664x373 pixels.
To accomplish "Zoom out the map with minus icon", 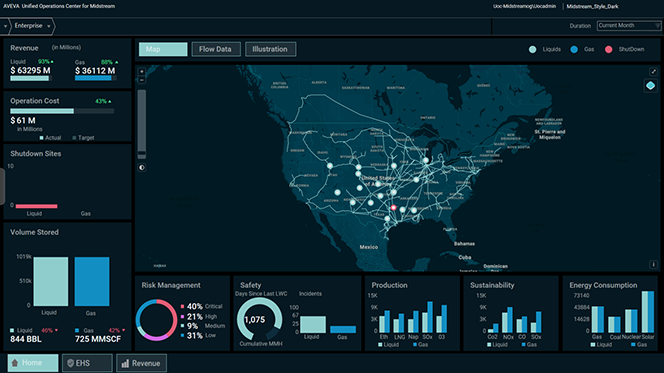I will [142, 80].
